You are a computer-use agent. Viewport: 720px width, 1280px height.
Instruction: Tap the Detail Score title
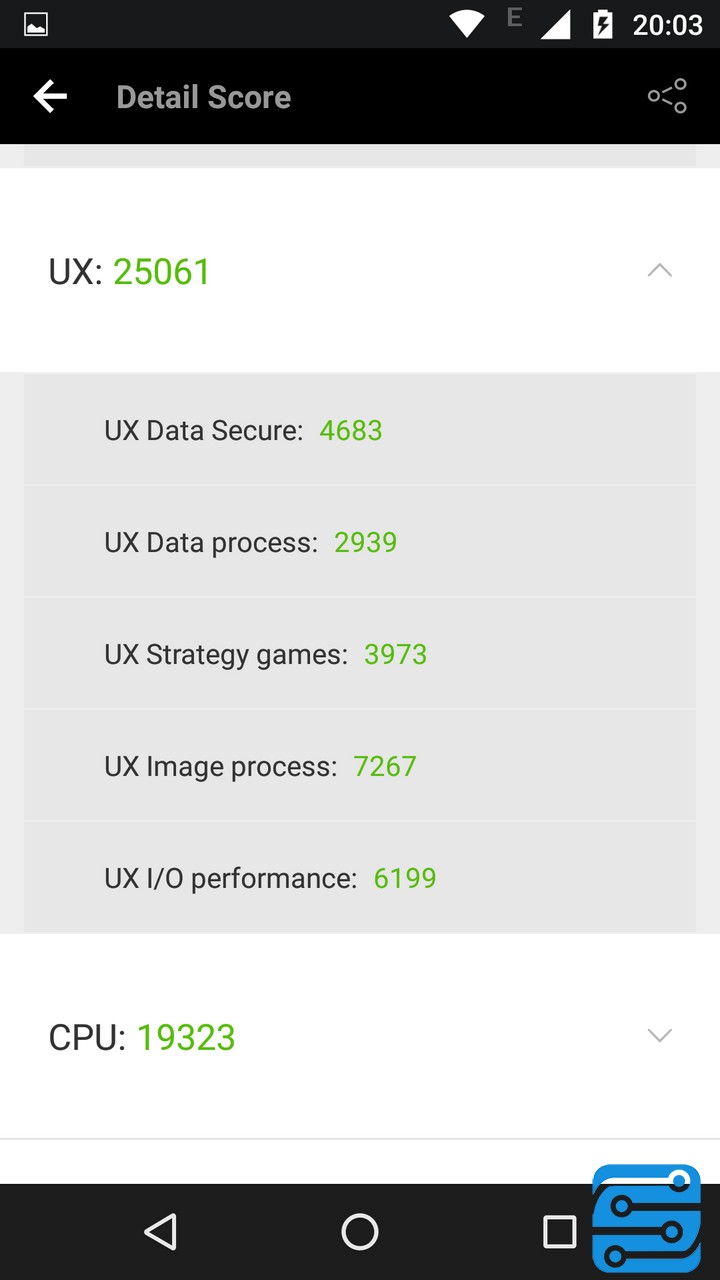point(204,97)
